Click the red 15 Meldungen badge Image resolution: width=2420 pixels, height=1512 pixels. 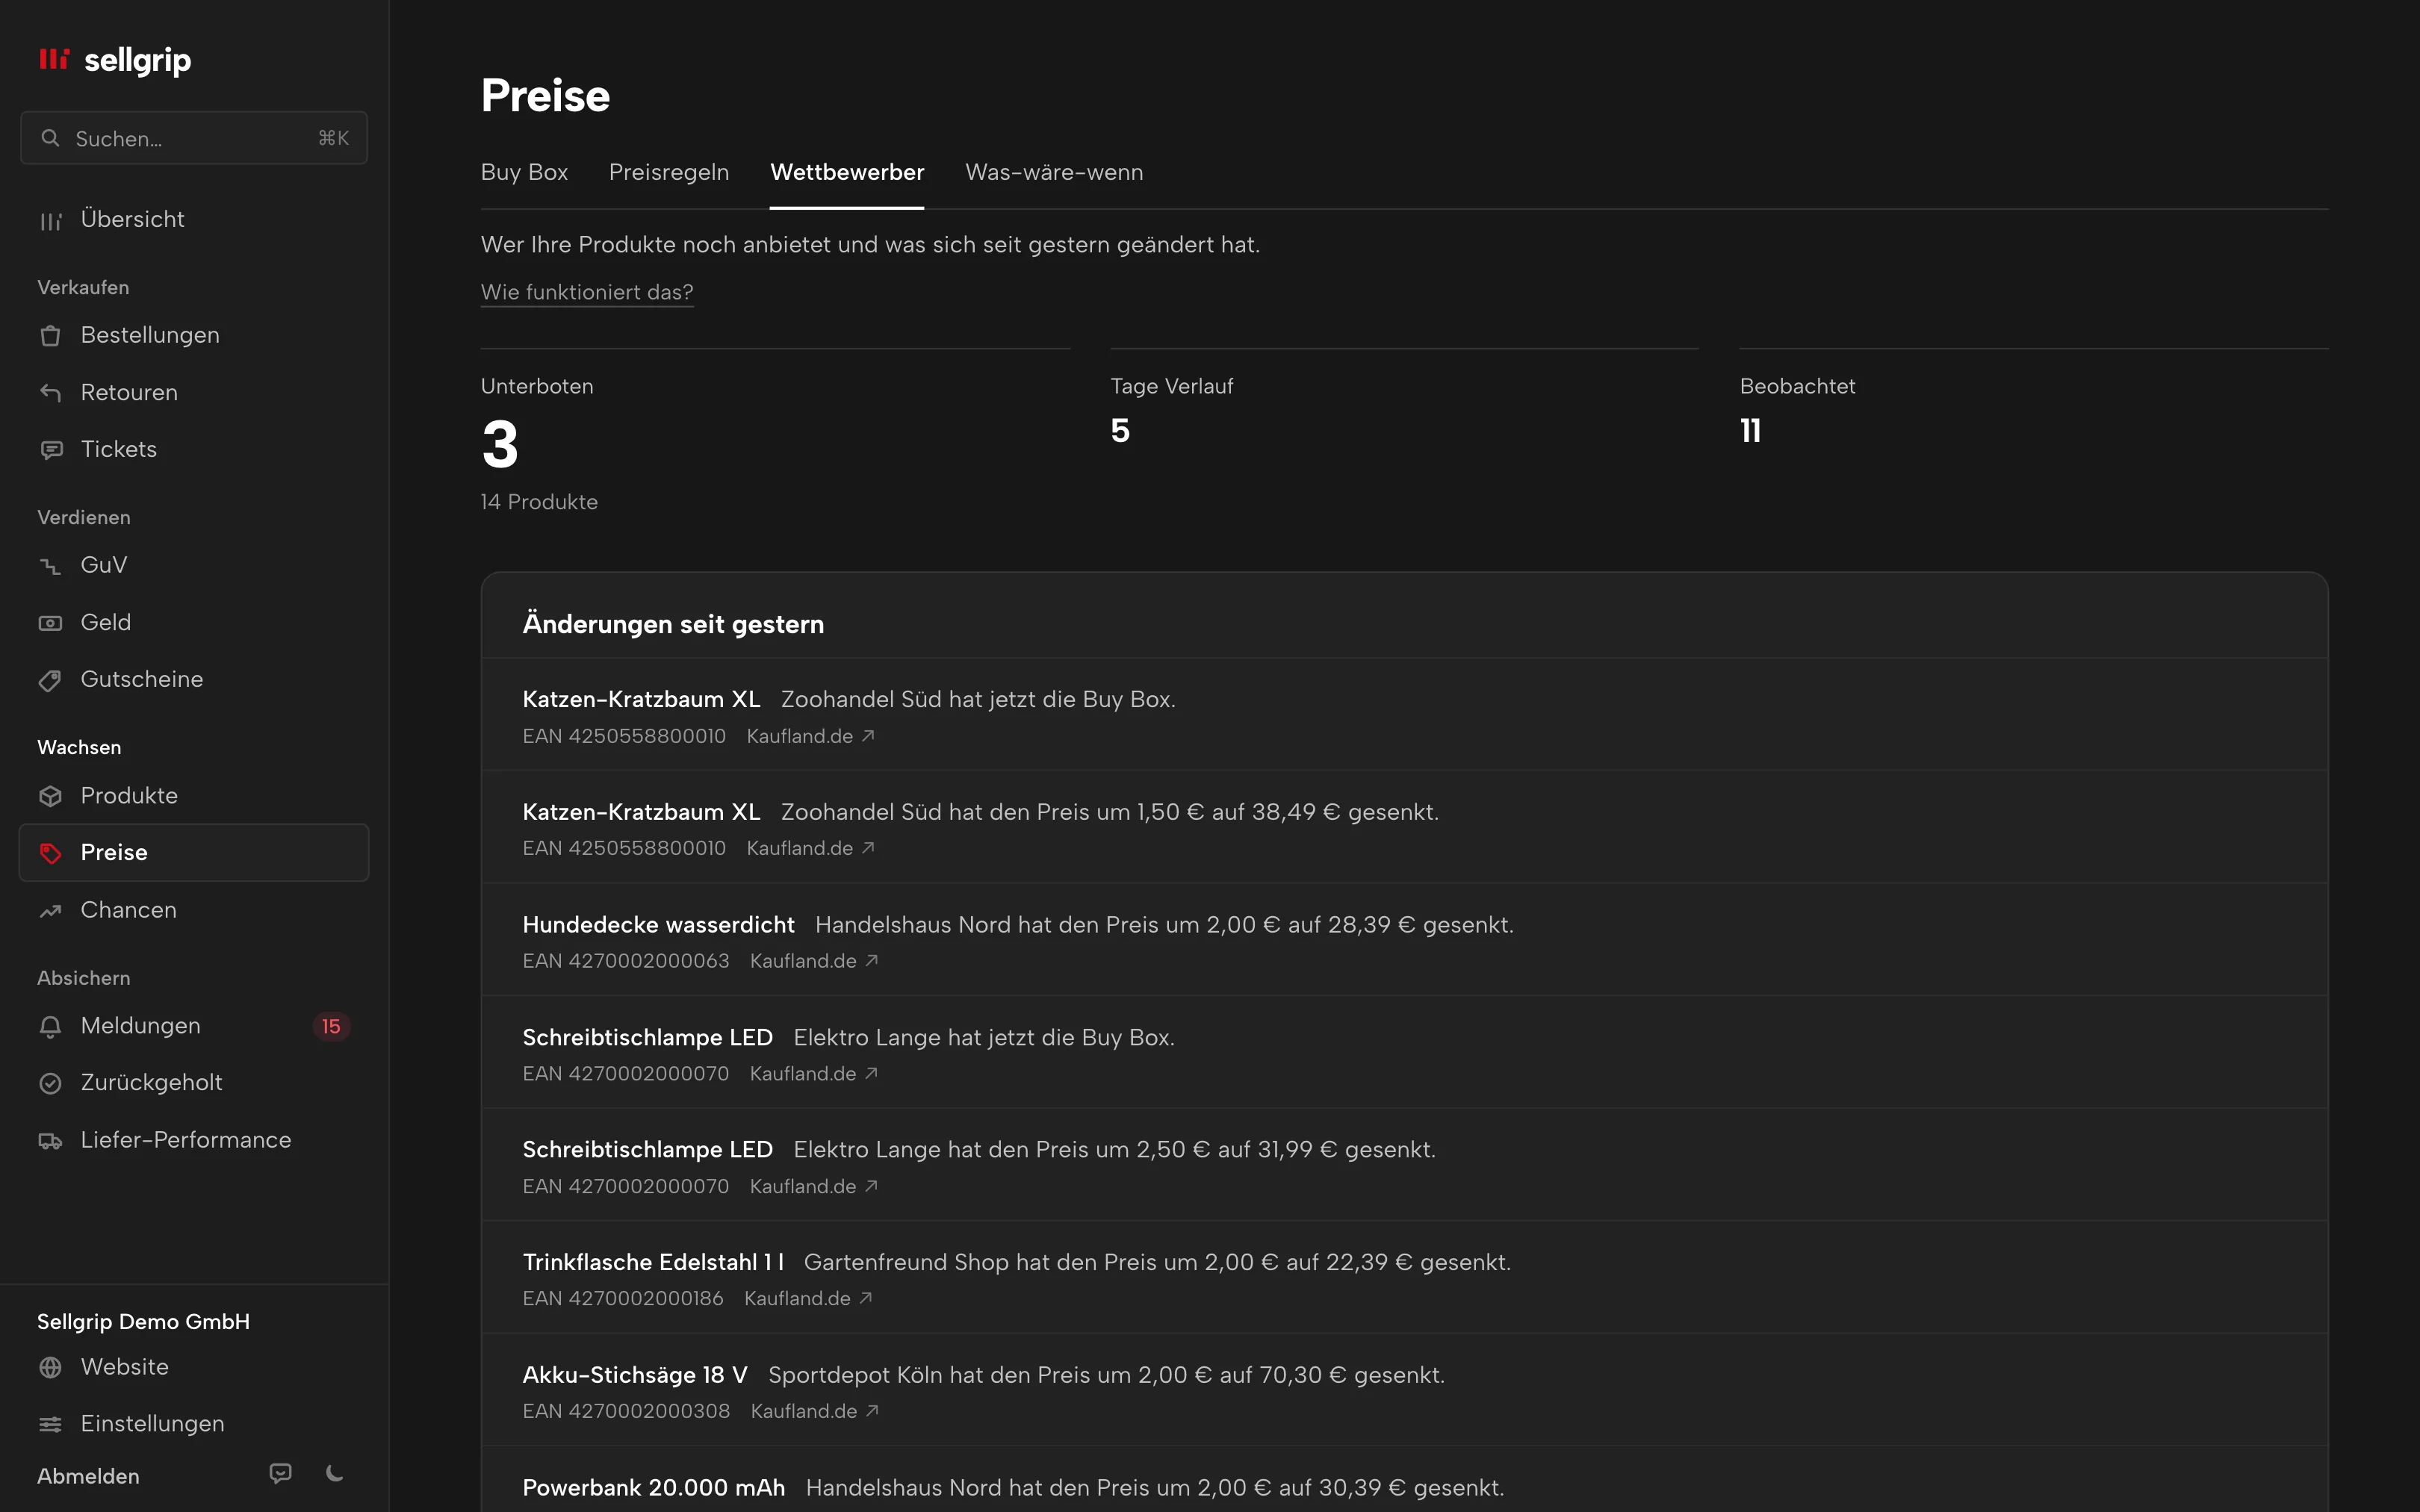331,1027
